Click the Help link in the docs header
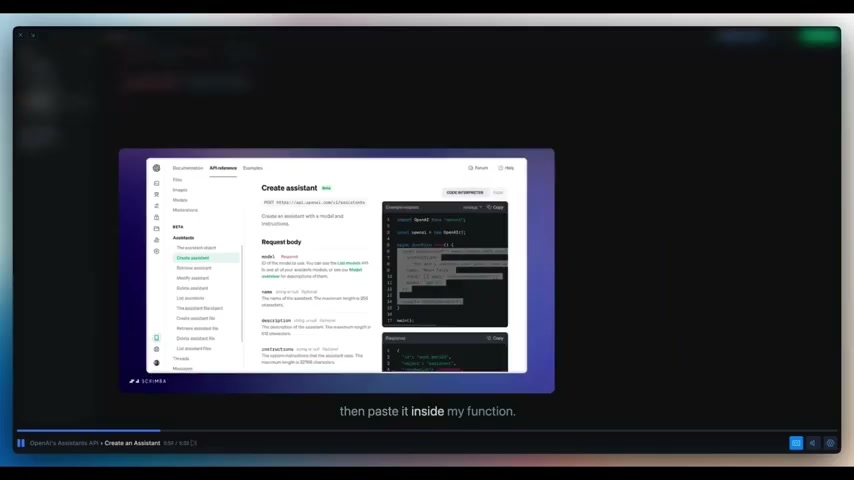 (507, 168)
